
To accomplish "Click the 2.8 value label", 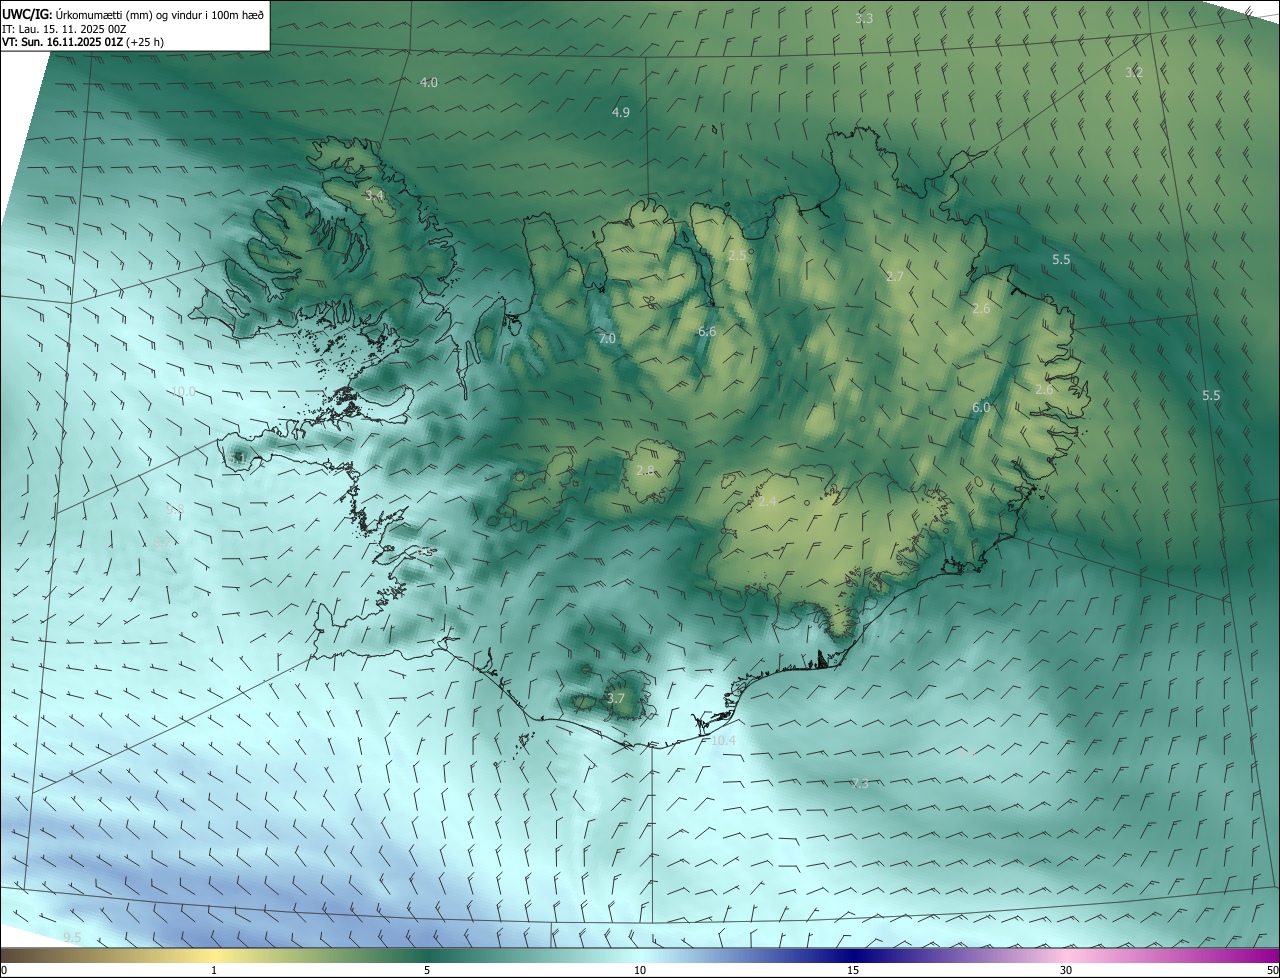I will [645, 470].
